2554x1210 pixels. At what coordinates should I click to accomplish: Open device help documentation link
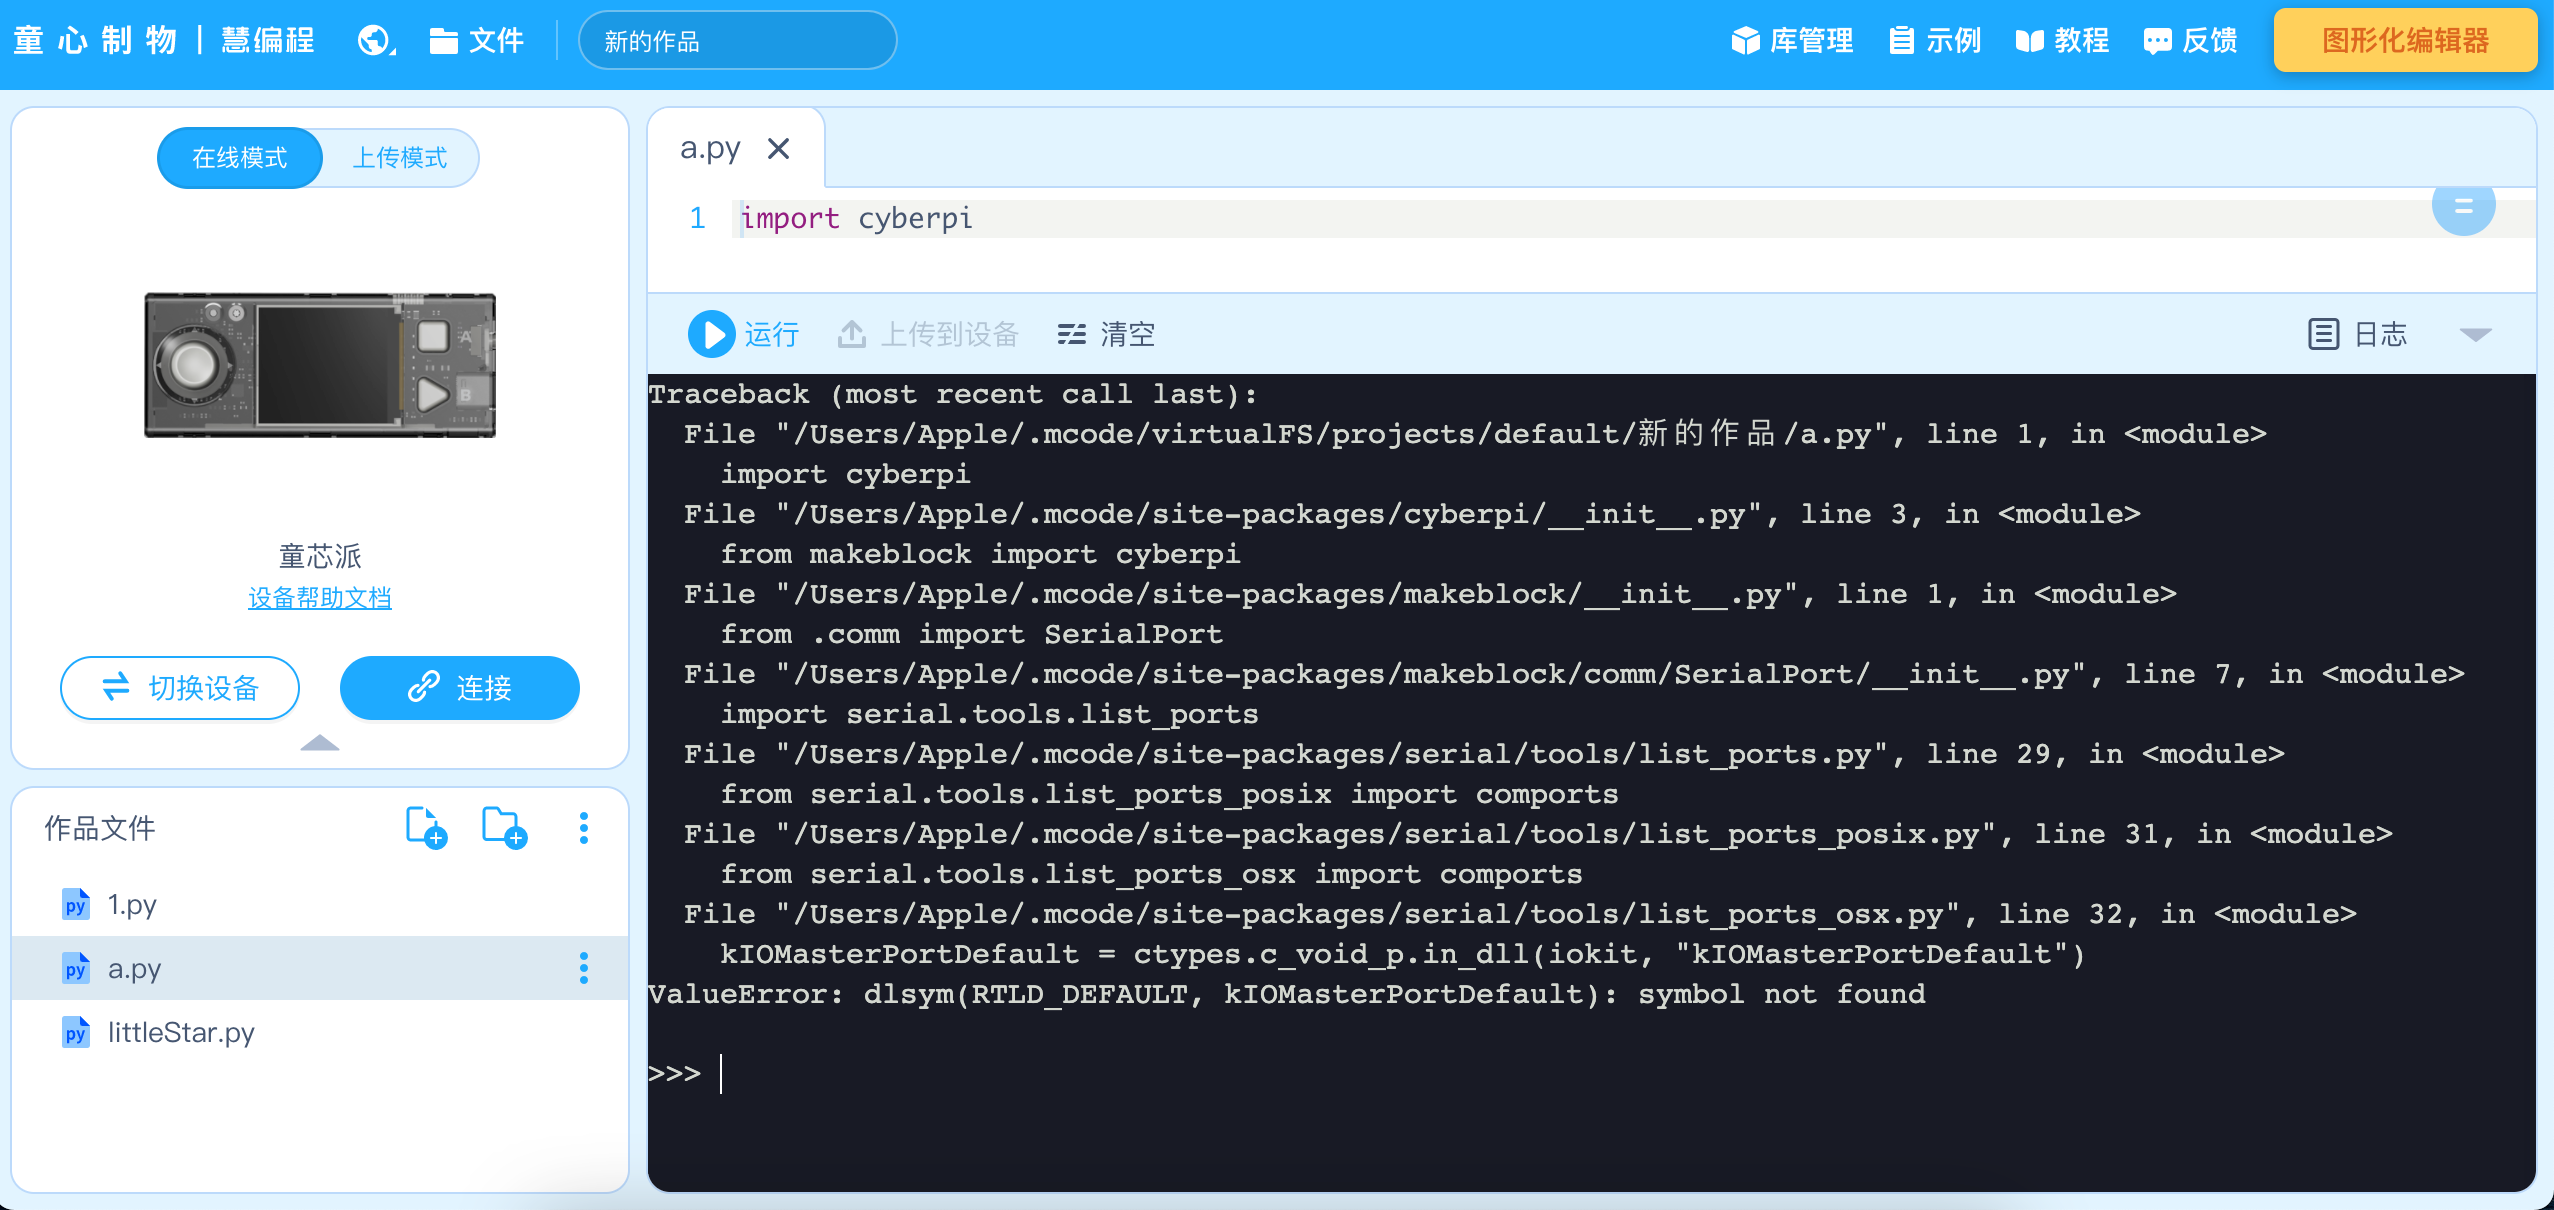point(320,598)
